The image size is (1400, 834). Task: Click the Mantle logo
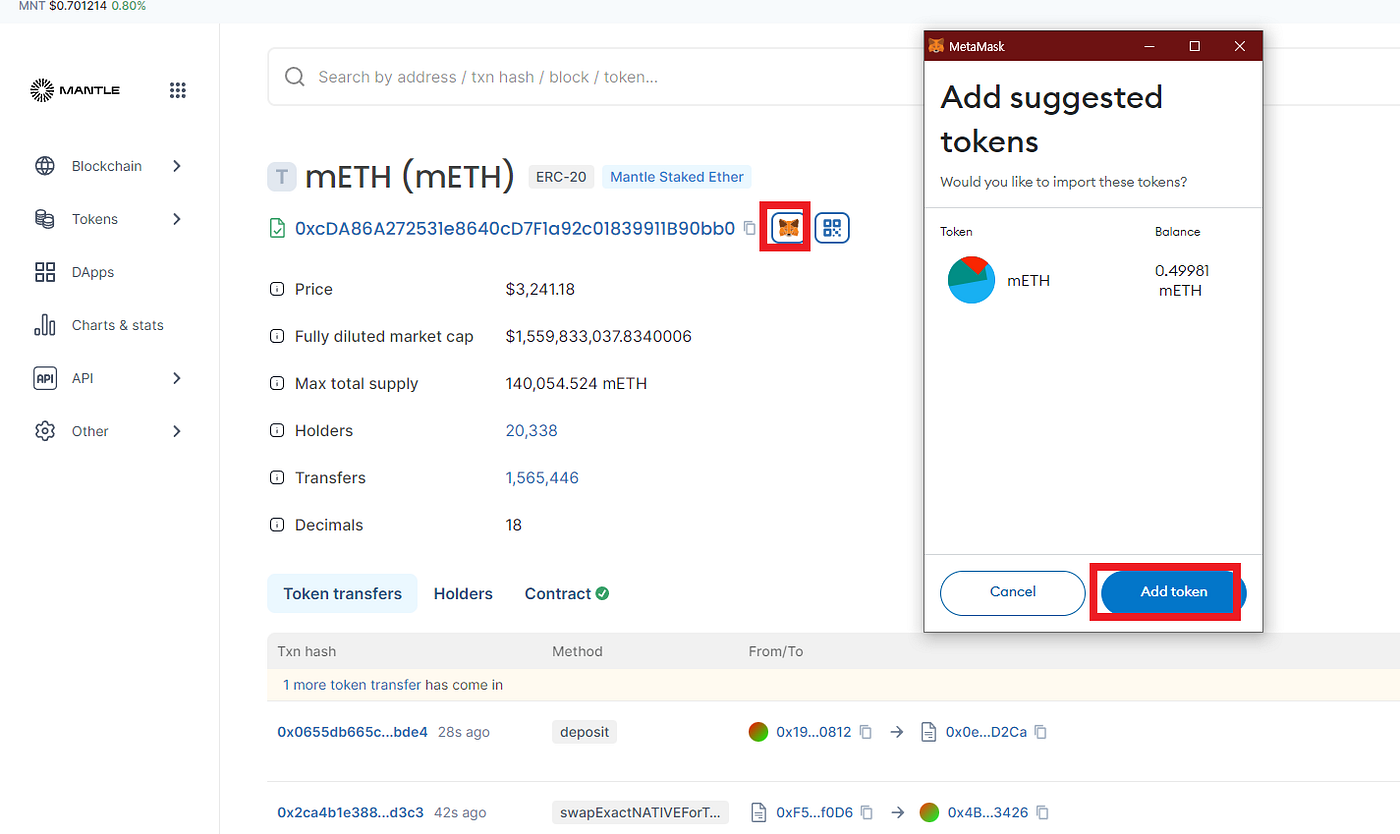click(x=75, y=90)
